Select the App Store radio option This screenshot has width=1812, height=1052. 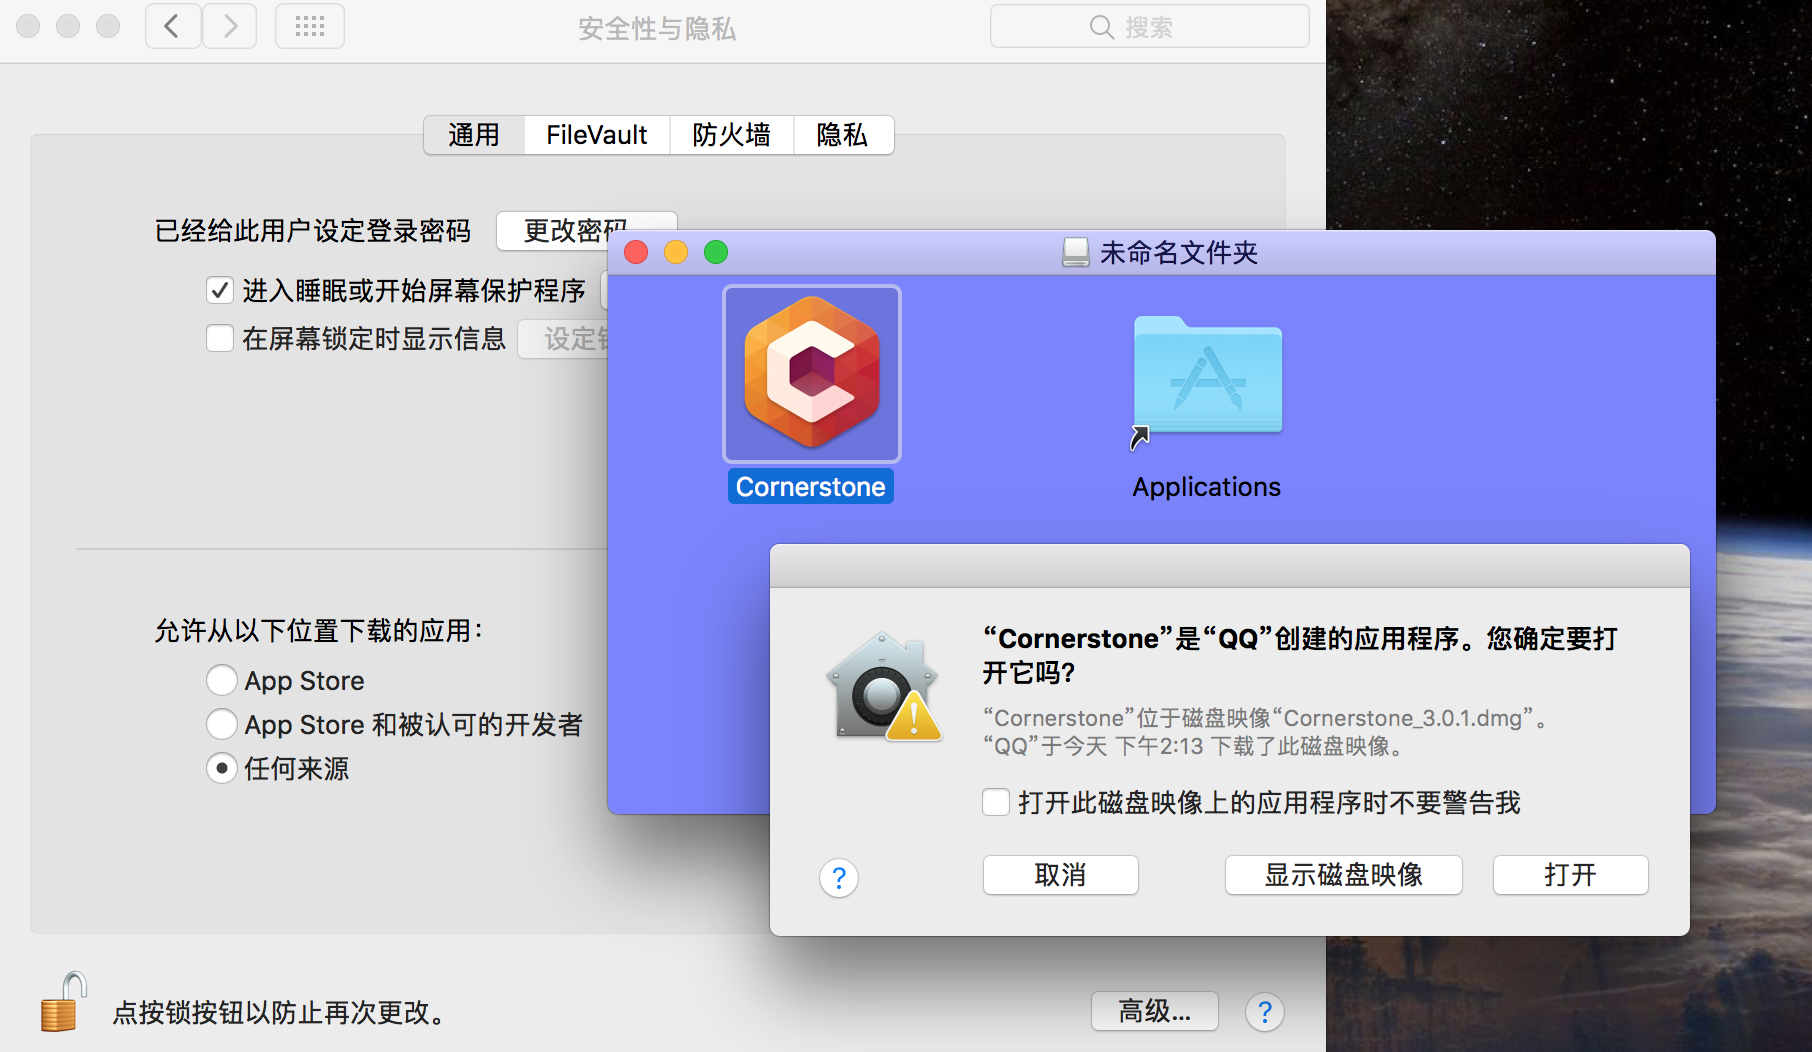[x=221, y=680]
